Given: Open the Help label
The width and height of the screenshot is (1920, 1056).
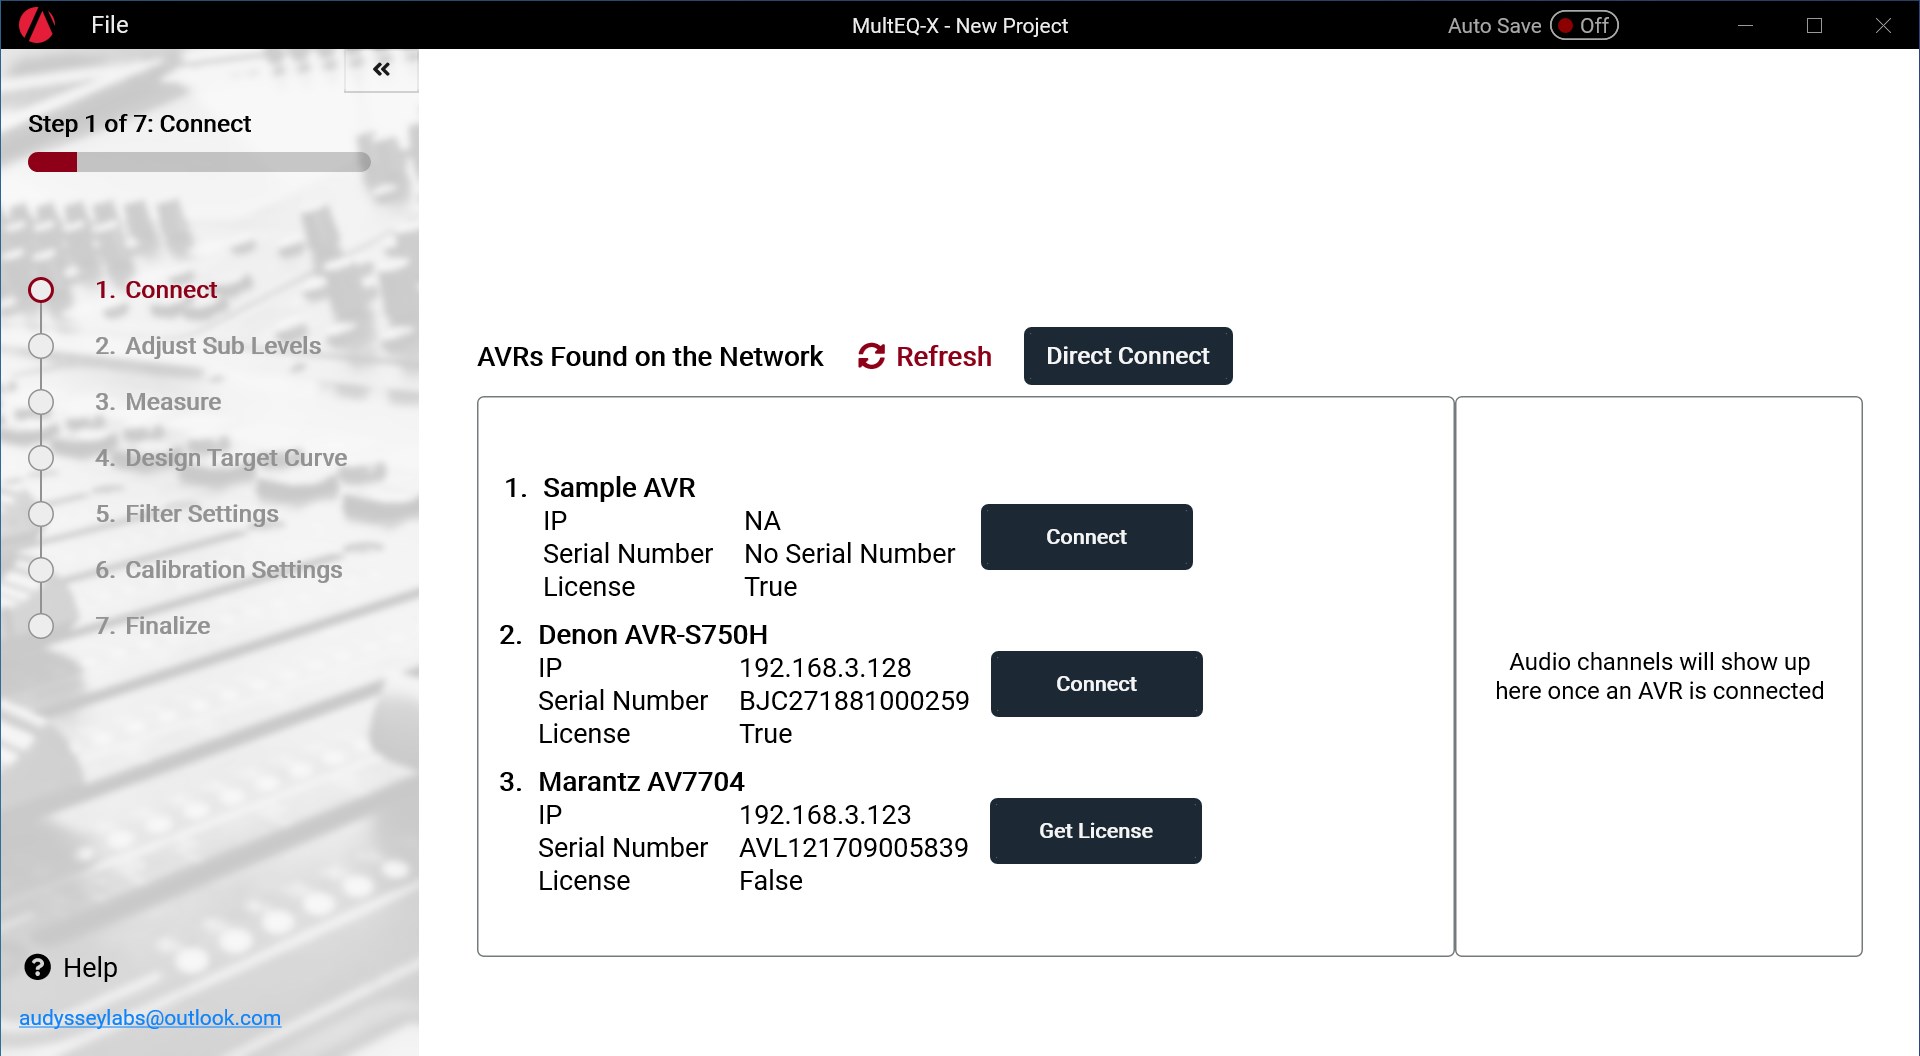Looking at the screenshot, I should click(90, 968).
